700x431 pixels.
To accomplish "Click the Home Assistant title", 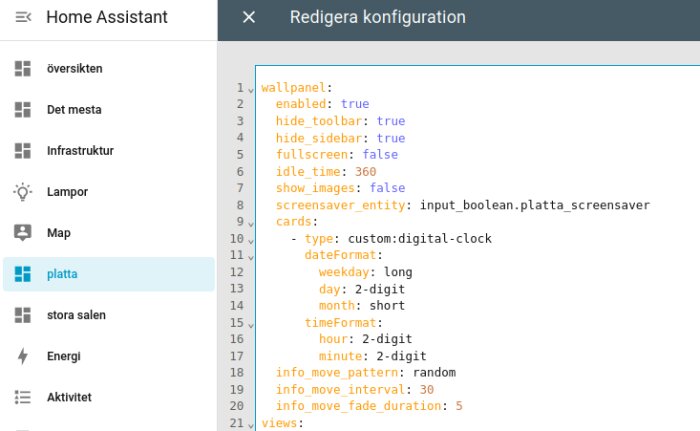I will point(107,17).
